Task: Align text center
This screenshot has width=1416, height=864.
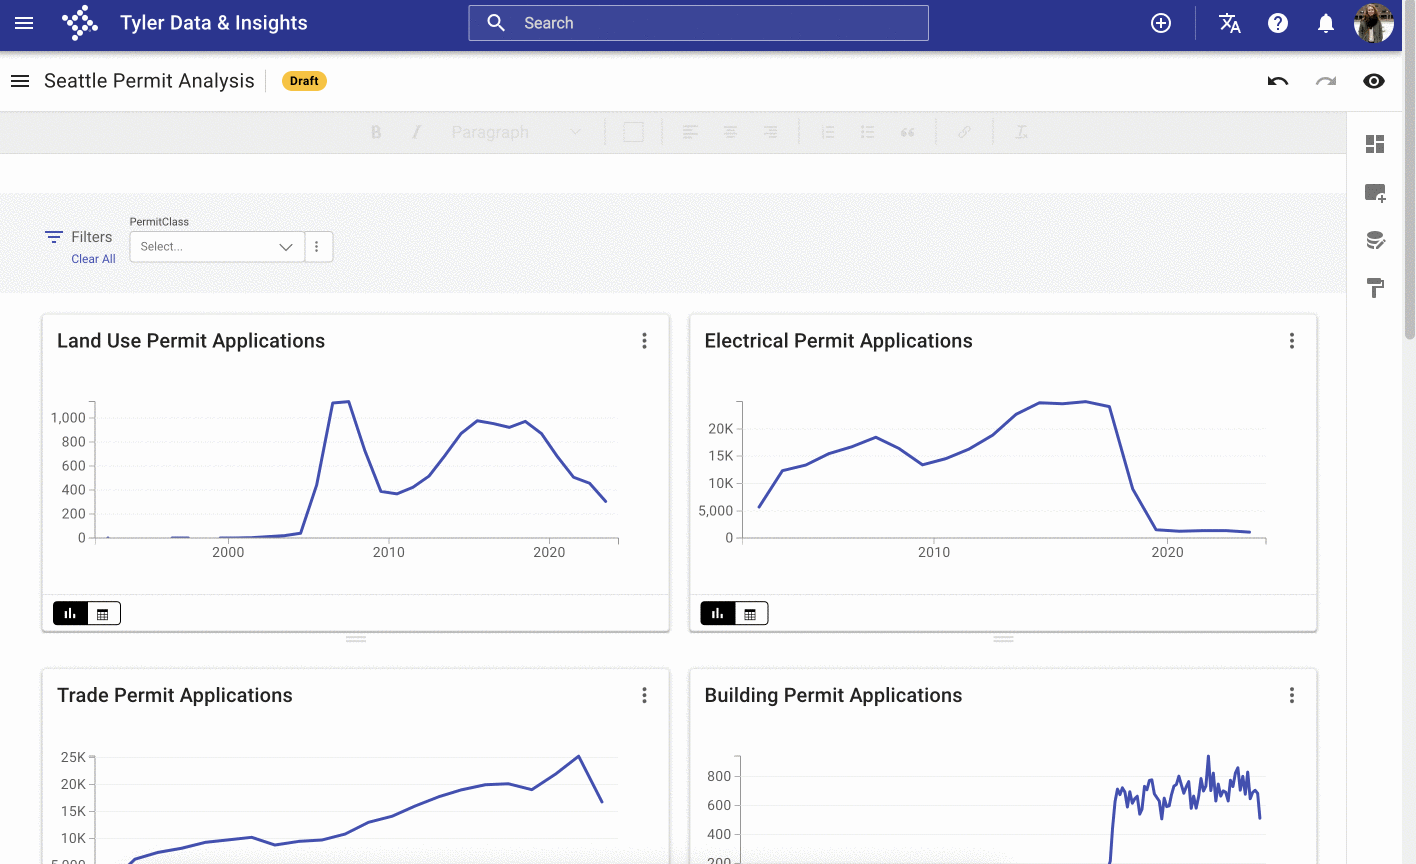Action: click(730, 132)
